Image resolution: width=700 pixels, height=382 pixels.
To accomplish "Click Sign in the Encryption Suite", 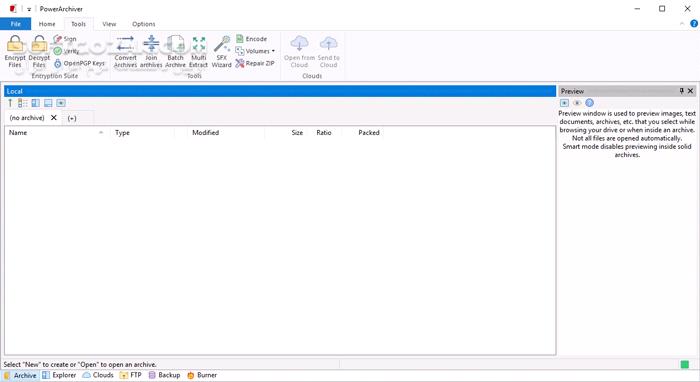I will click(x=65, y=39).
